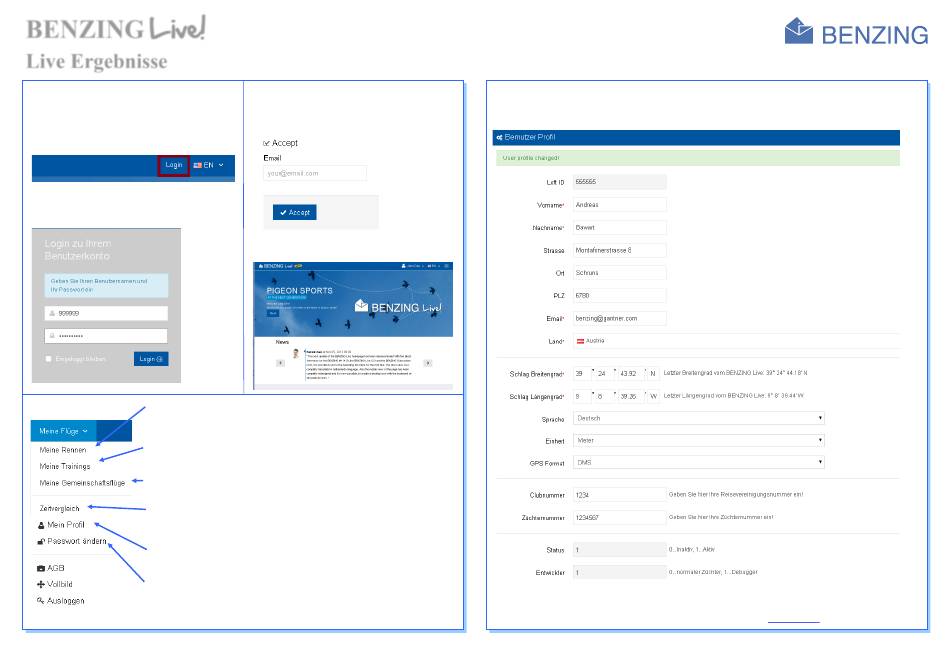Open the EN language selector
The height and width of the screenshot is (672, 950).
pyautogui.click(x=209, y=165)
